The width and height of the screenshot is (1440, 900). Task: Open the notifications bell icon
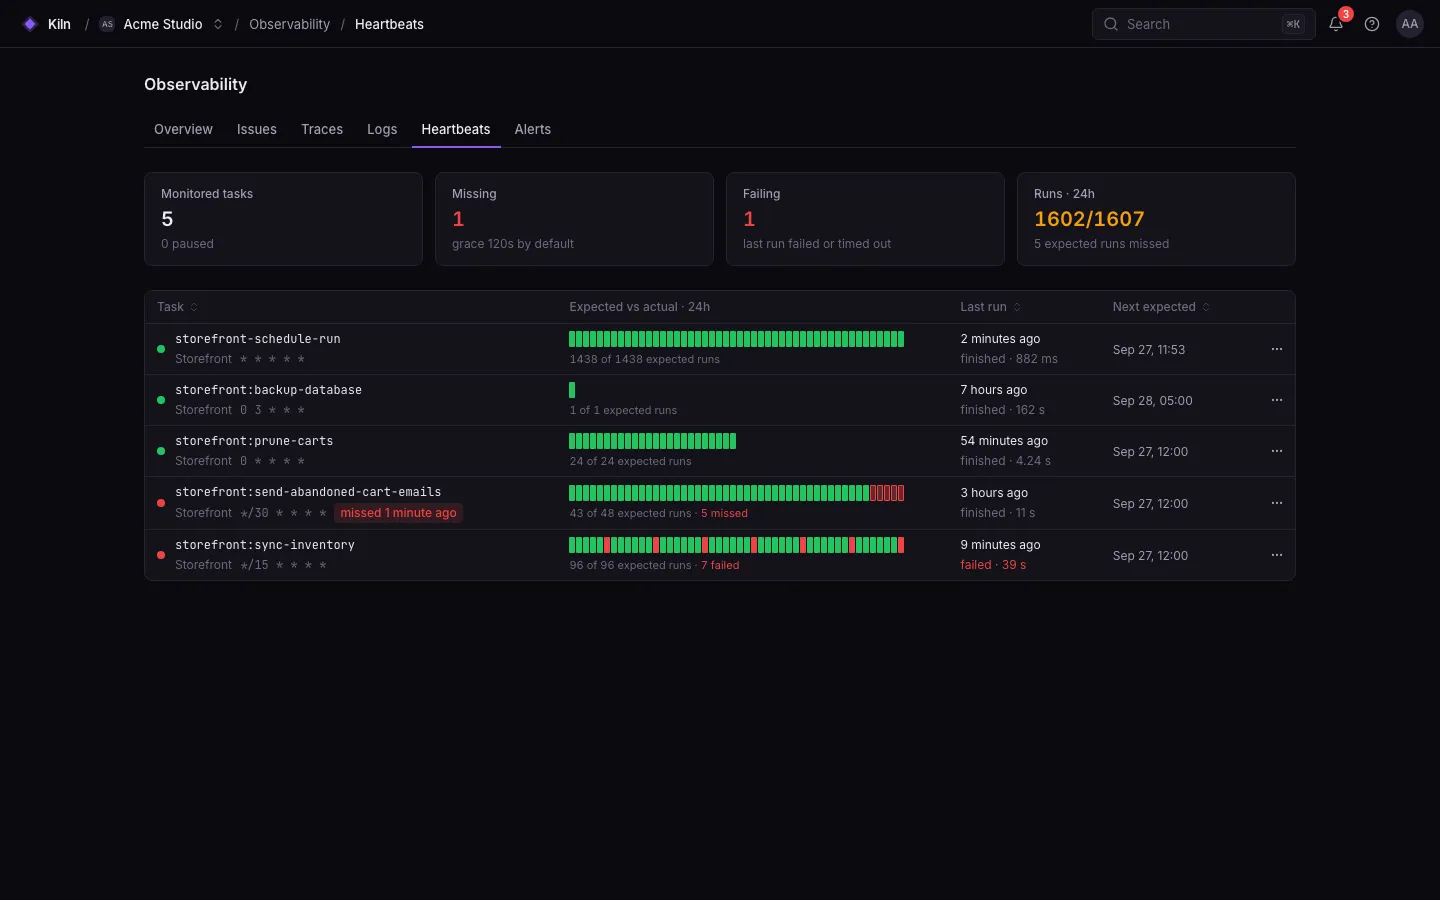click(1336, 24)
